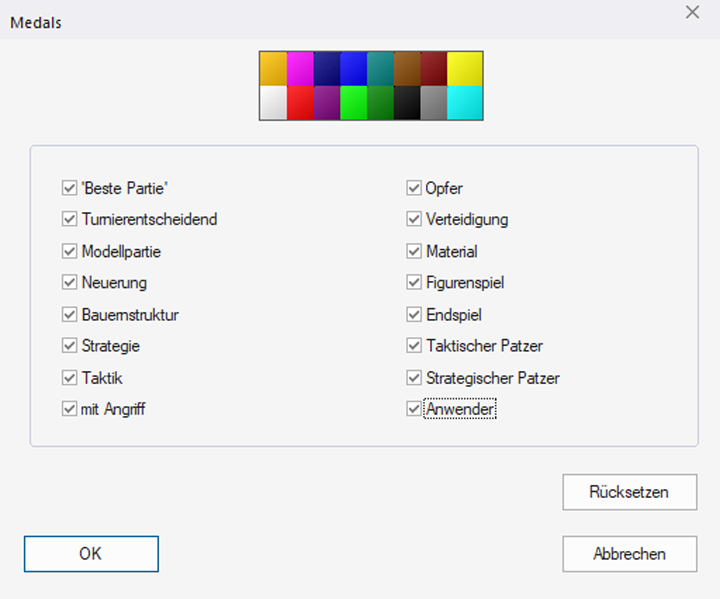Cancel with the Abbrechen button
Viewport: 720px width, 599px height.
click(x=629, y=553)
